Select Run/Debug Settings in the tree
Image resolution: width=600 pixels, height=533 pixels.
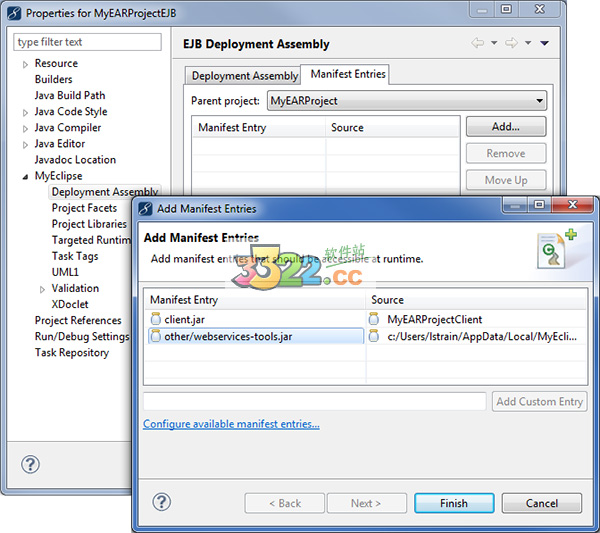tap(82, 336)
